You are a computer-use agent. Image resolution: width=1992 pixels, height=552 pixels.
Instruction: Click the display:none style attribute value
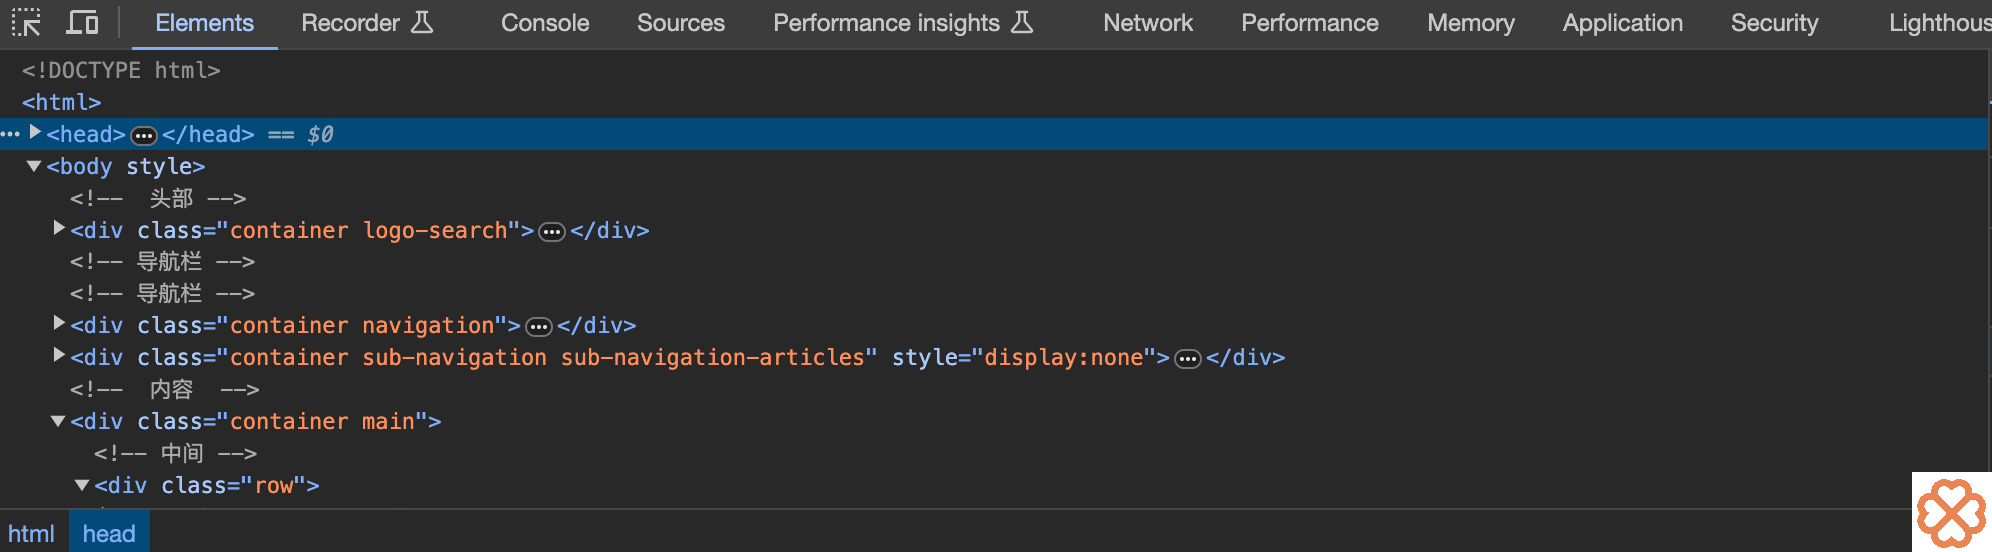[x=1063, y=357]
